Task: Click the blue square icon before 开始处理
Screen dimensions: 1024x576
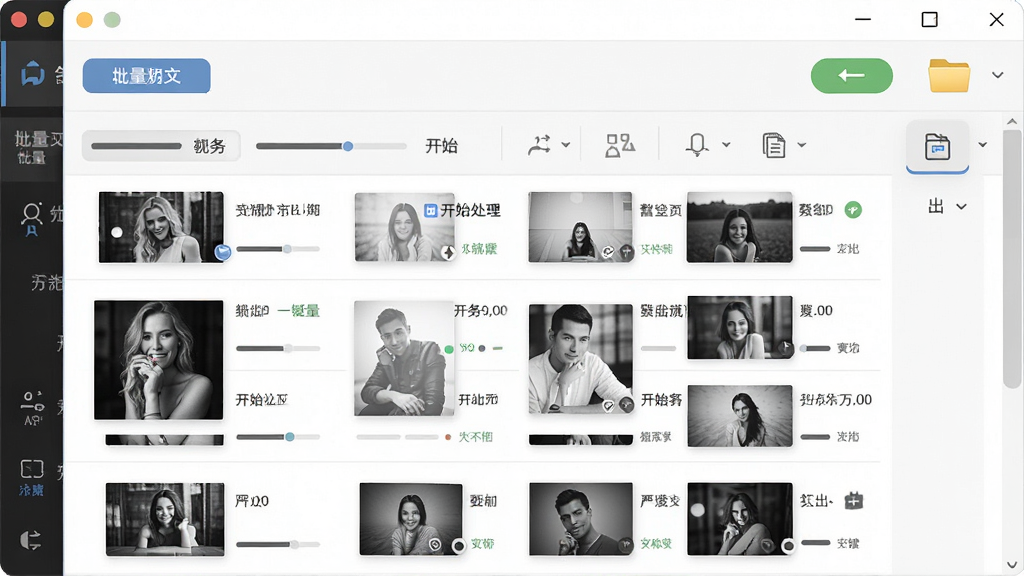Action: [x=430, y=210]
